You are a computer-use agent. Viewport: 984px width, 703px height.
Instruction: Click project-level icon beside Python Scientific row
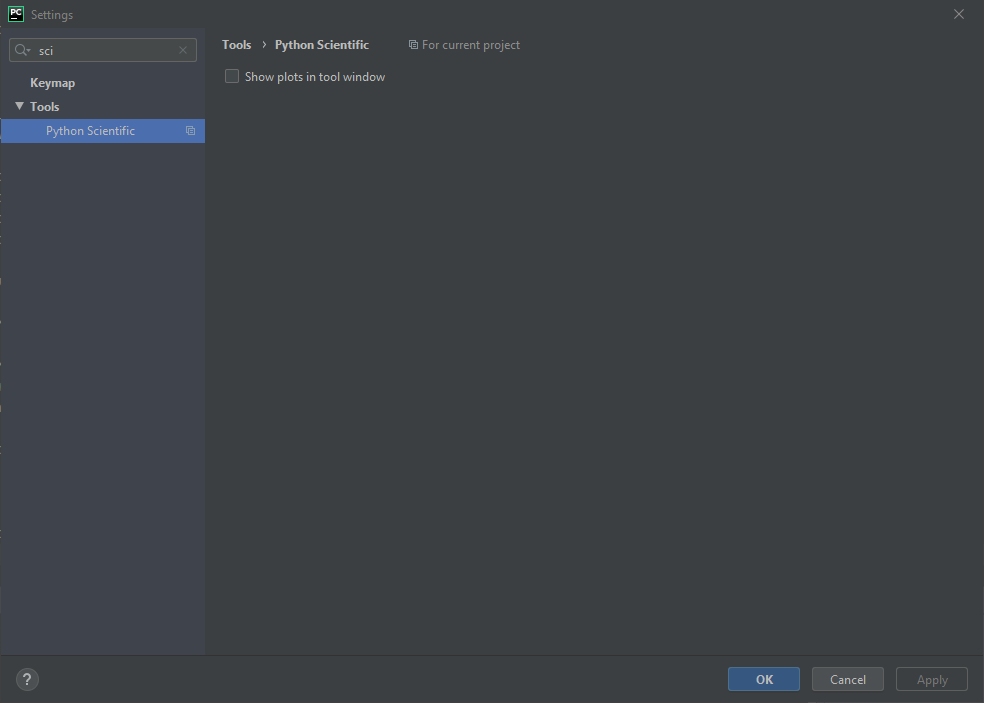190,131
